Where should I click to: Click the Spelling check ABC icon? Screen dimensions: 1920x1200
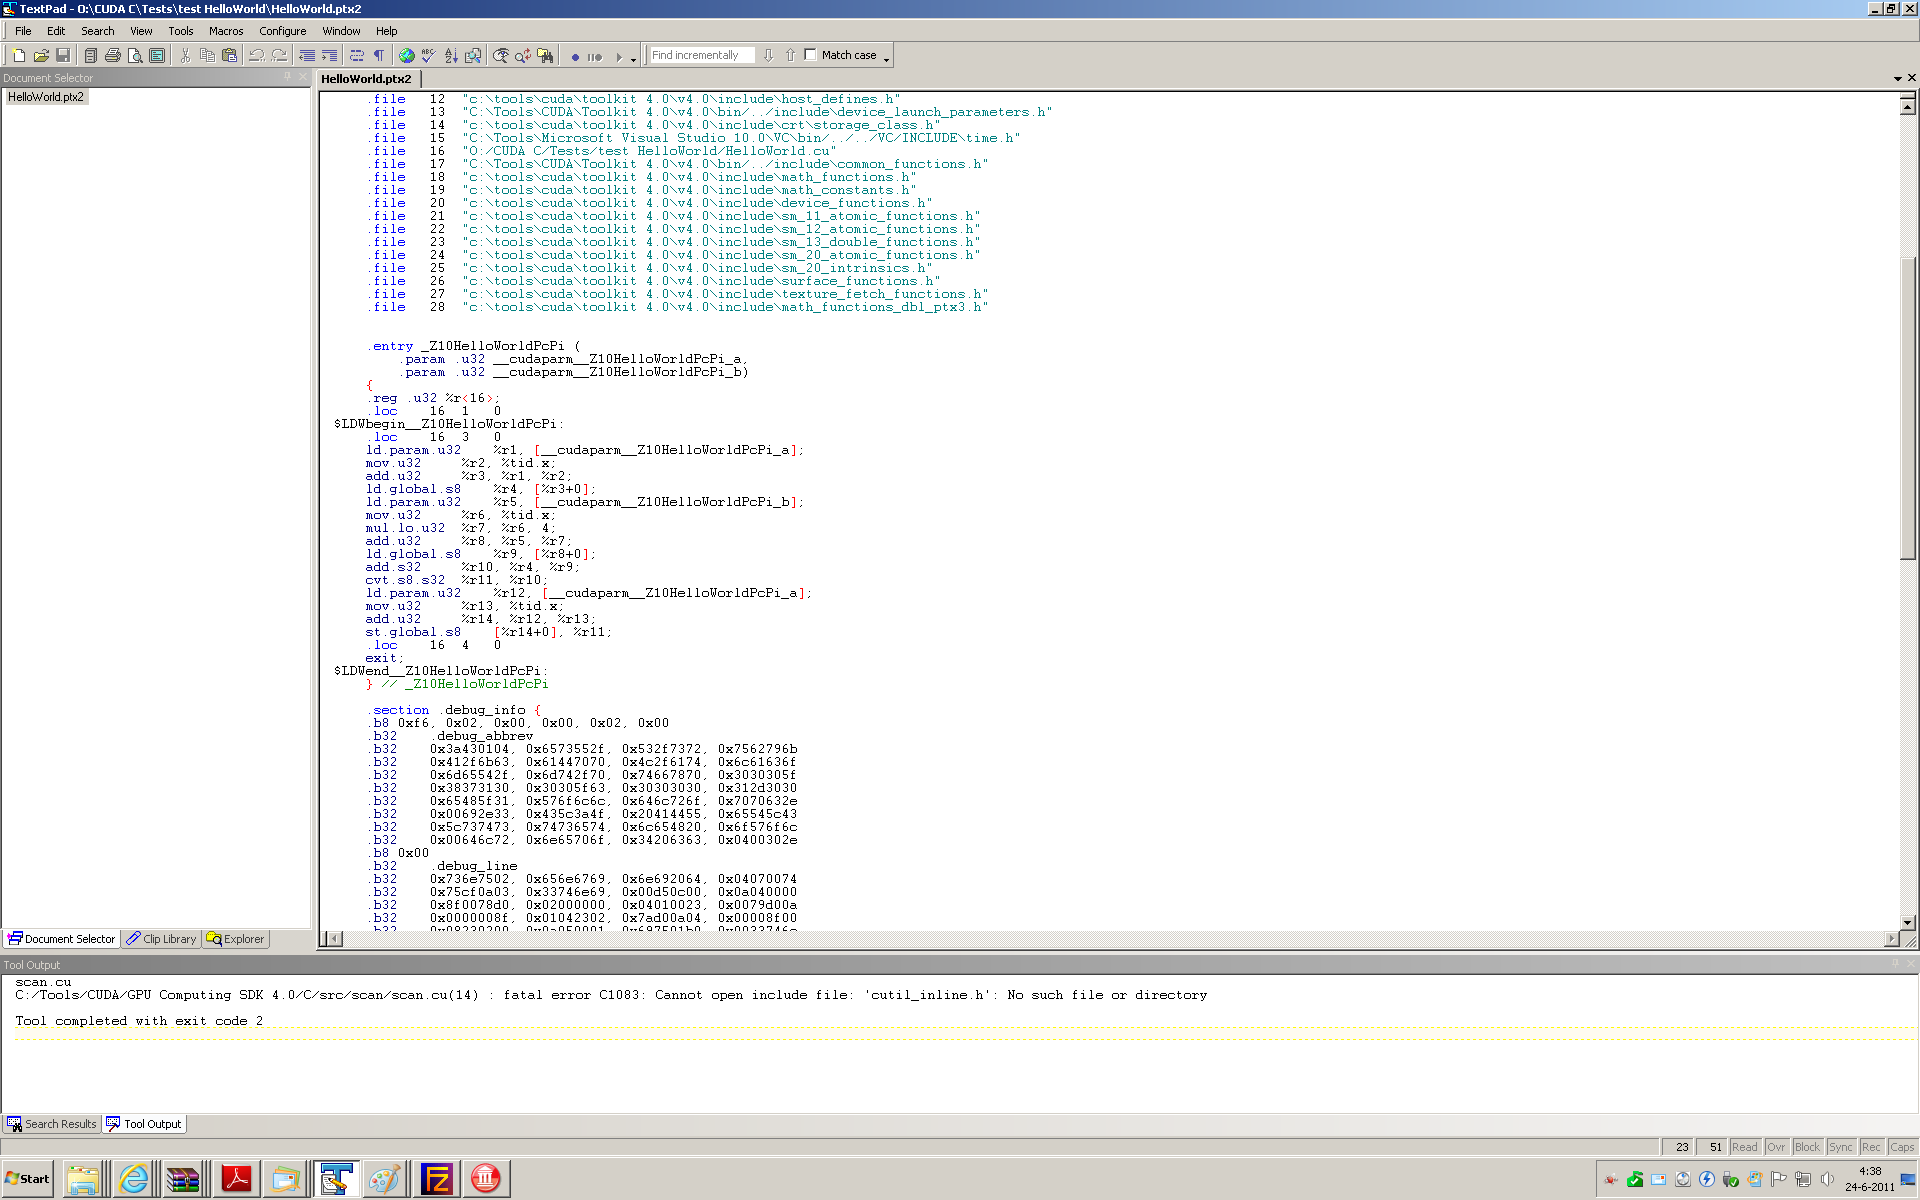(x=428, y=56)
